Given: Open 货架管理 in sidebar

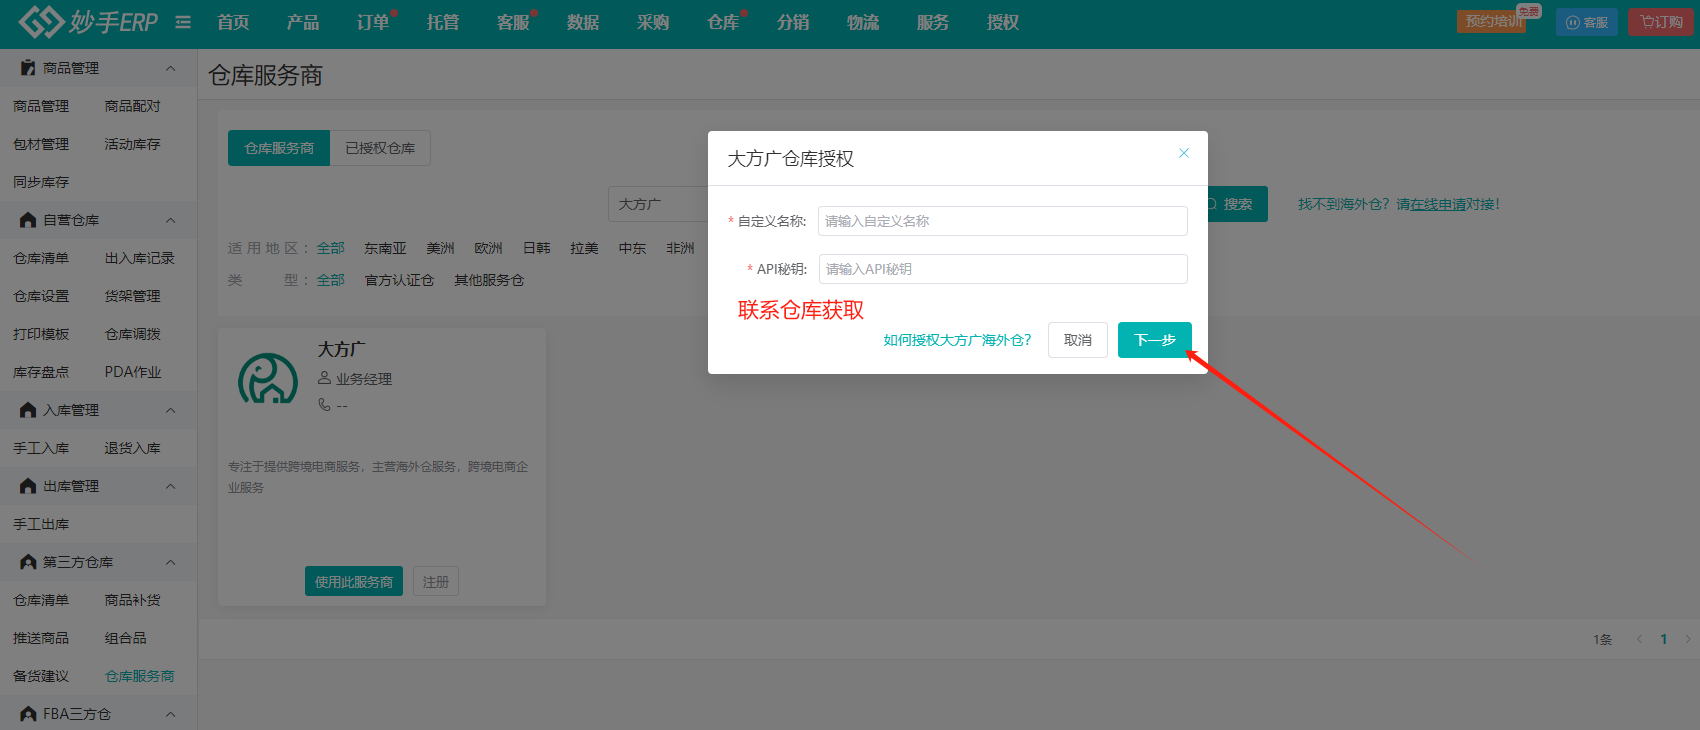Looking at the screenshot, I should (x=132, y=296).
